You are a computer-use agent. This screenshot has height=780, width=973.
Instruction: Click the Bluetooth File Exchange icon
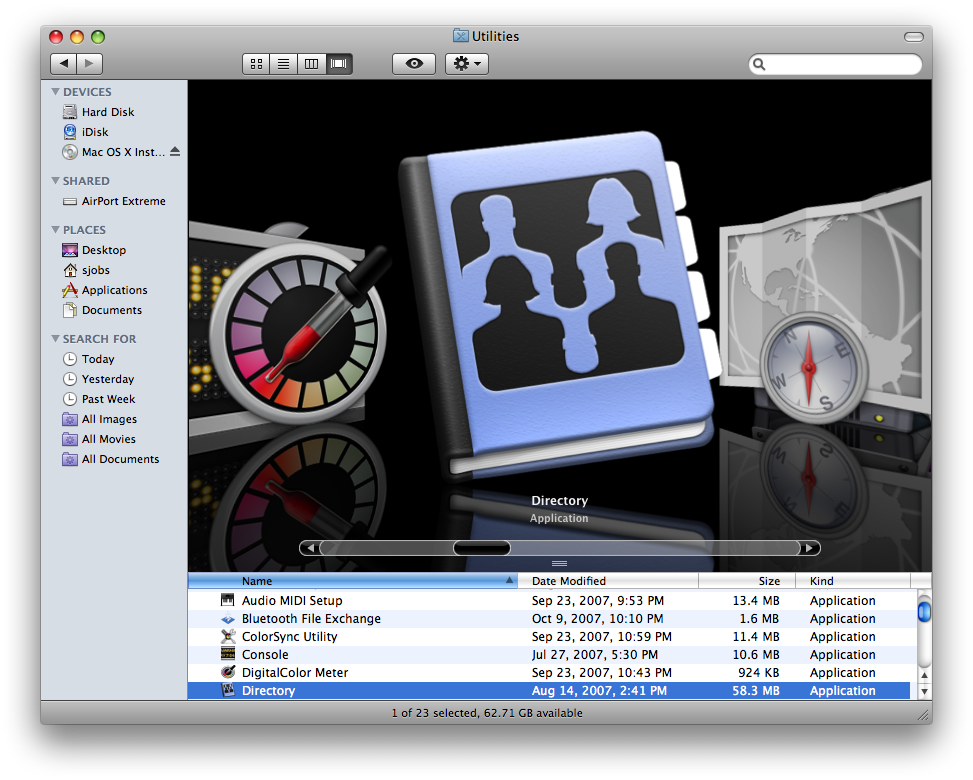point(228,619)
